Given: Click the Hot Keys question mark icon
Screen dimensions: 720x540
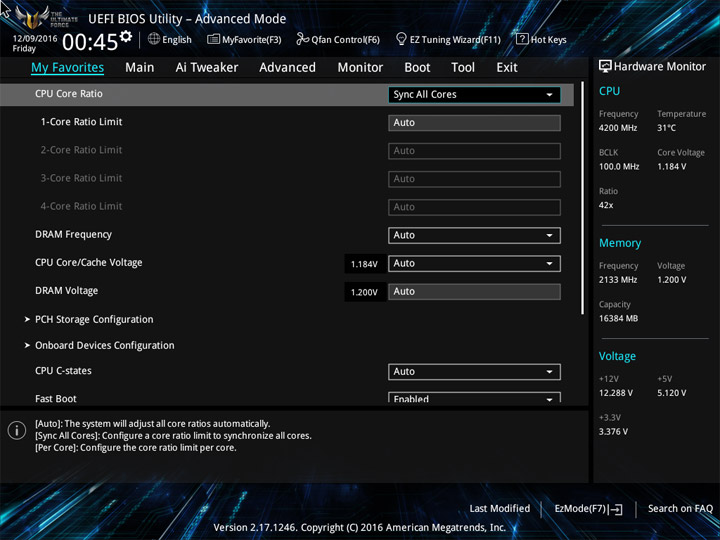Looking at the screenshot, I should [522, 39].
